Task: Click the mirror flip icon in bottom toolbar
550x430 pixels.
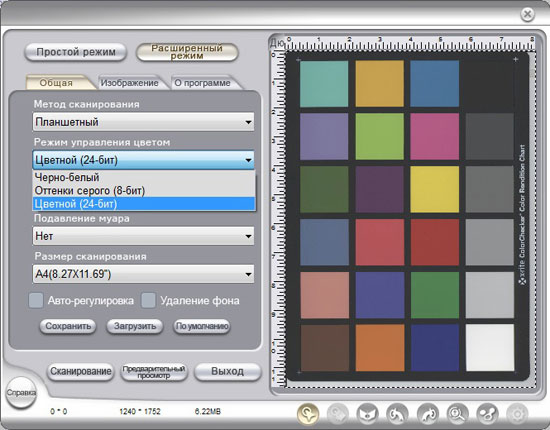Action: (367, 414)
